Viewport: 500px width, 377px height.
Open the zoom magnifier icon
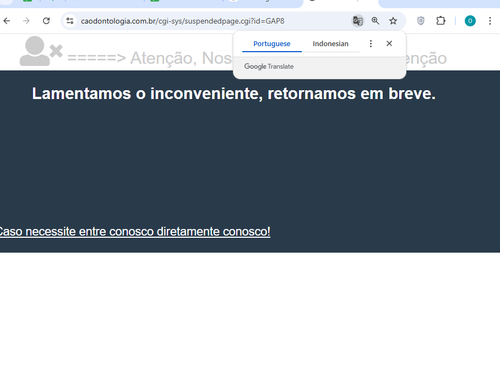[x=375, y=21]
